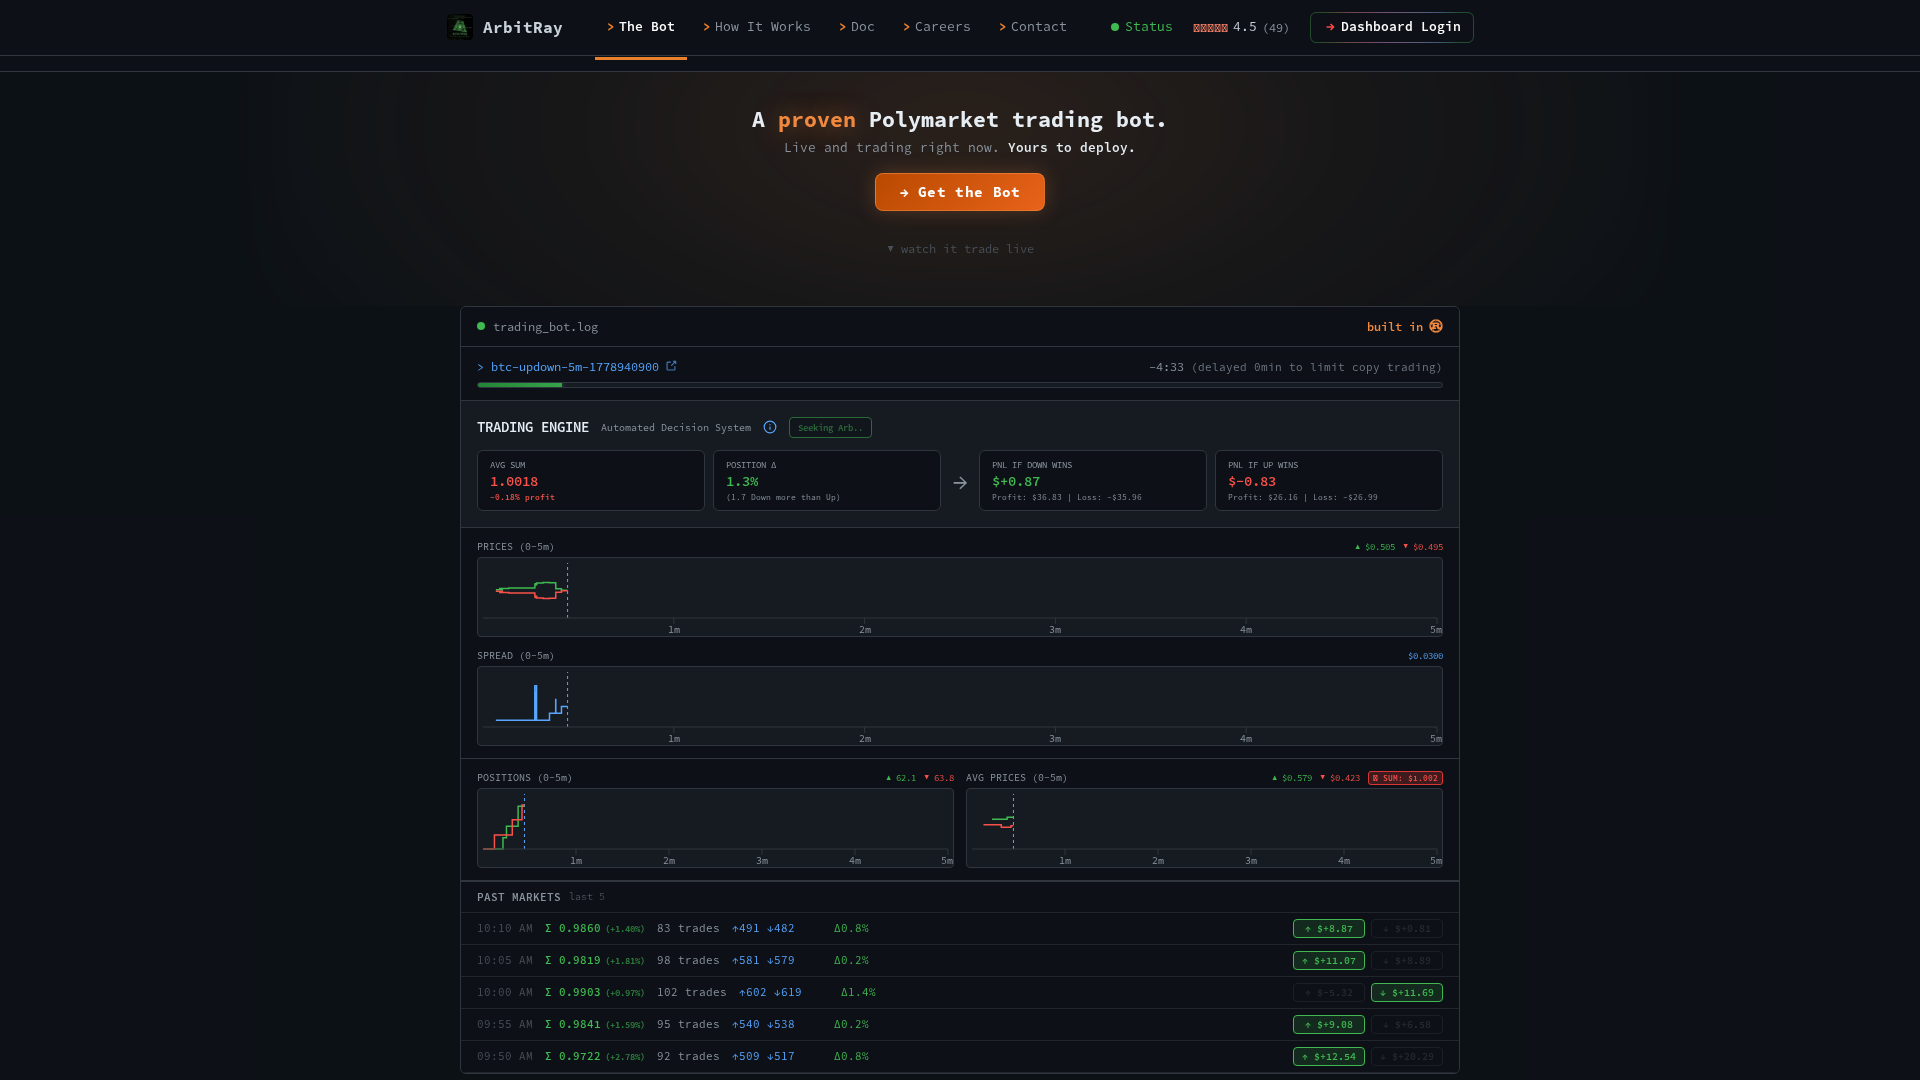Click the watch it trade live link
The image size is (1920, 1080).
[960, 249]
